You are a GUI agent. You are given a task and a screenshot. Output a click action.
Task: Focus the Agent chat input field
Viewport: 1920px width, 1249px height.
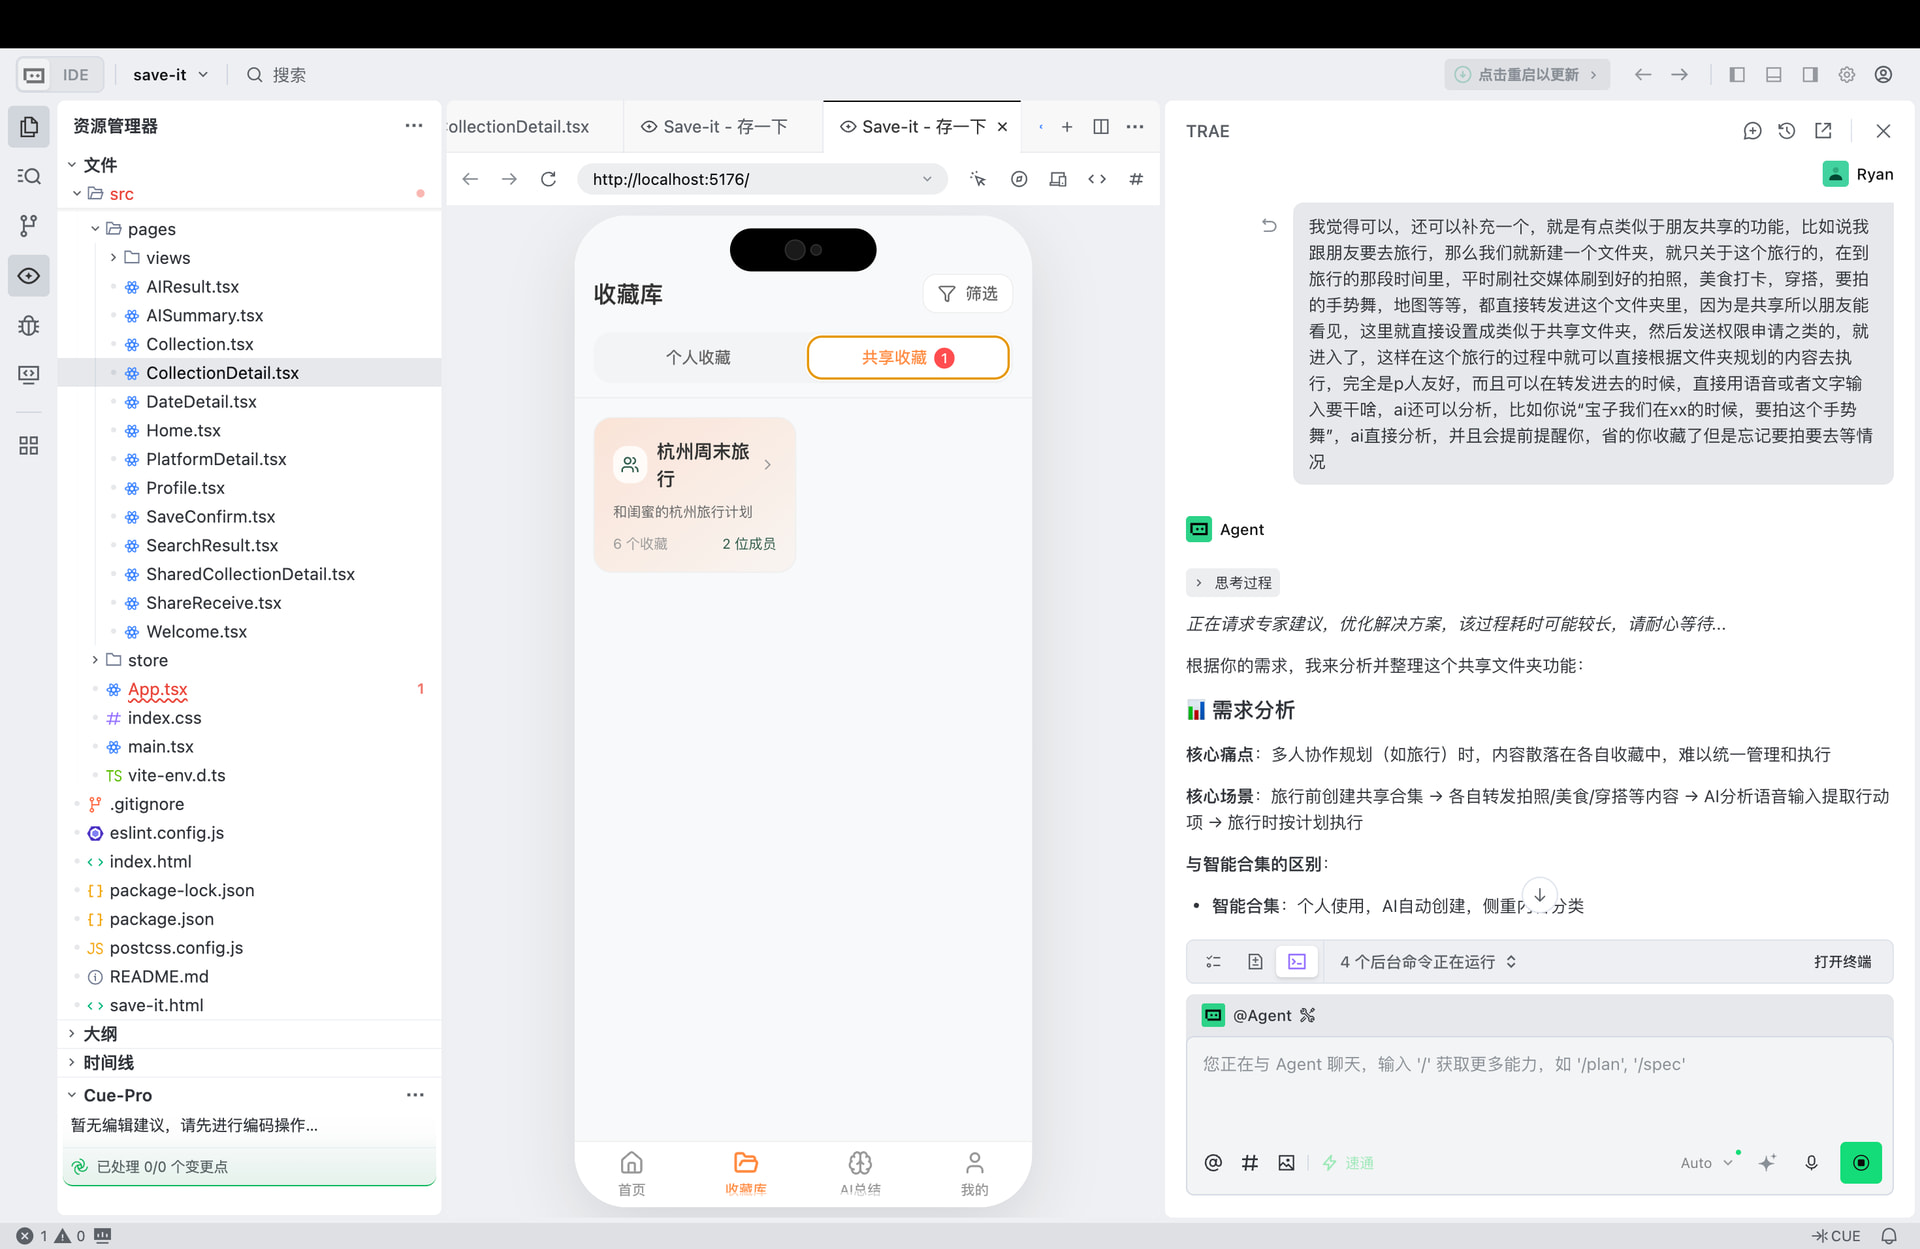point(1539,1090)
